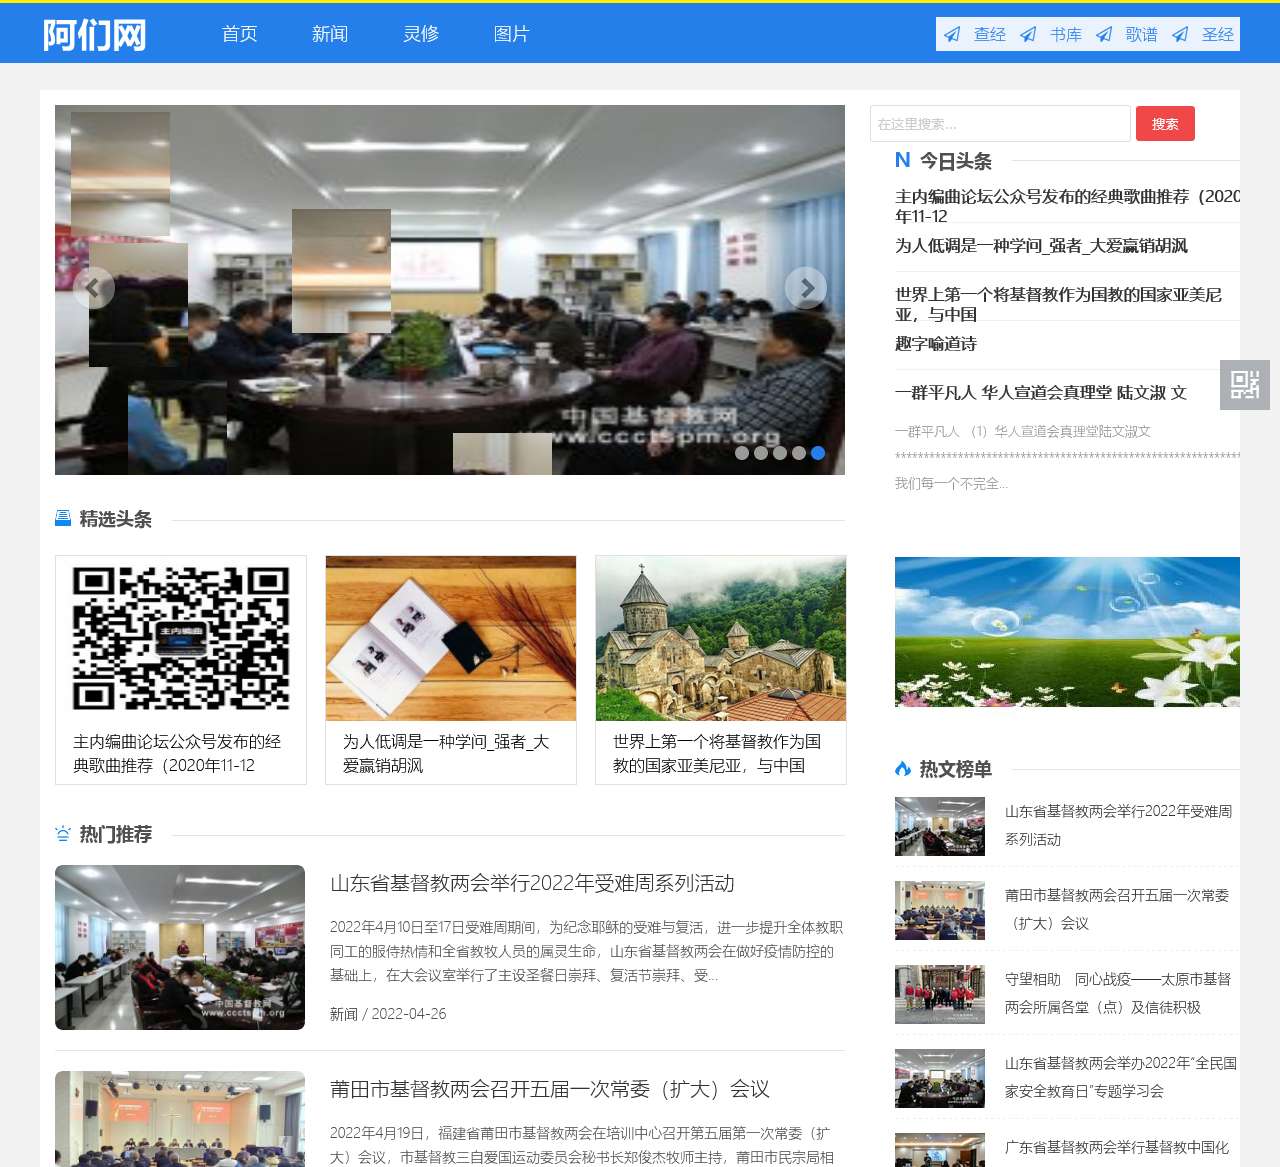This screenshot has height=1167, width=1280.
Task: Open hot-list thumbnail for 莆田市基督教两会
Action: pos(940,910)
